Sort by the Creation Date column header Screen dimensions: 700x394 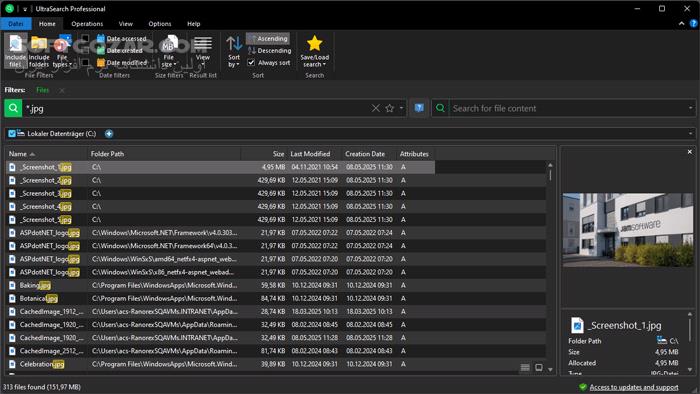[369, 153]
